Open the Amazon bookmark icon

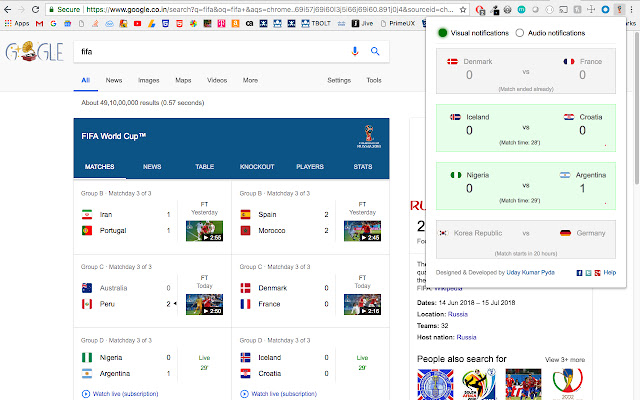pyautogui.click(x=236, y=24)
